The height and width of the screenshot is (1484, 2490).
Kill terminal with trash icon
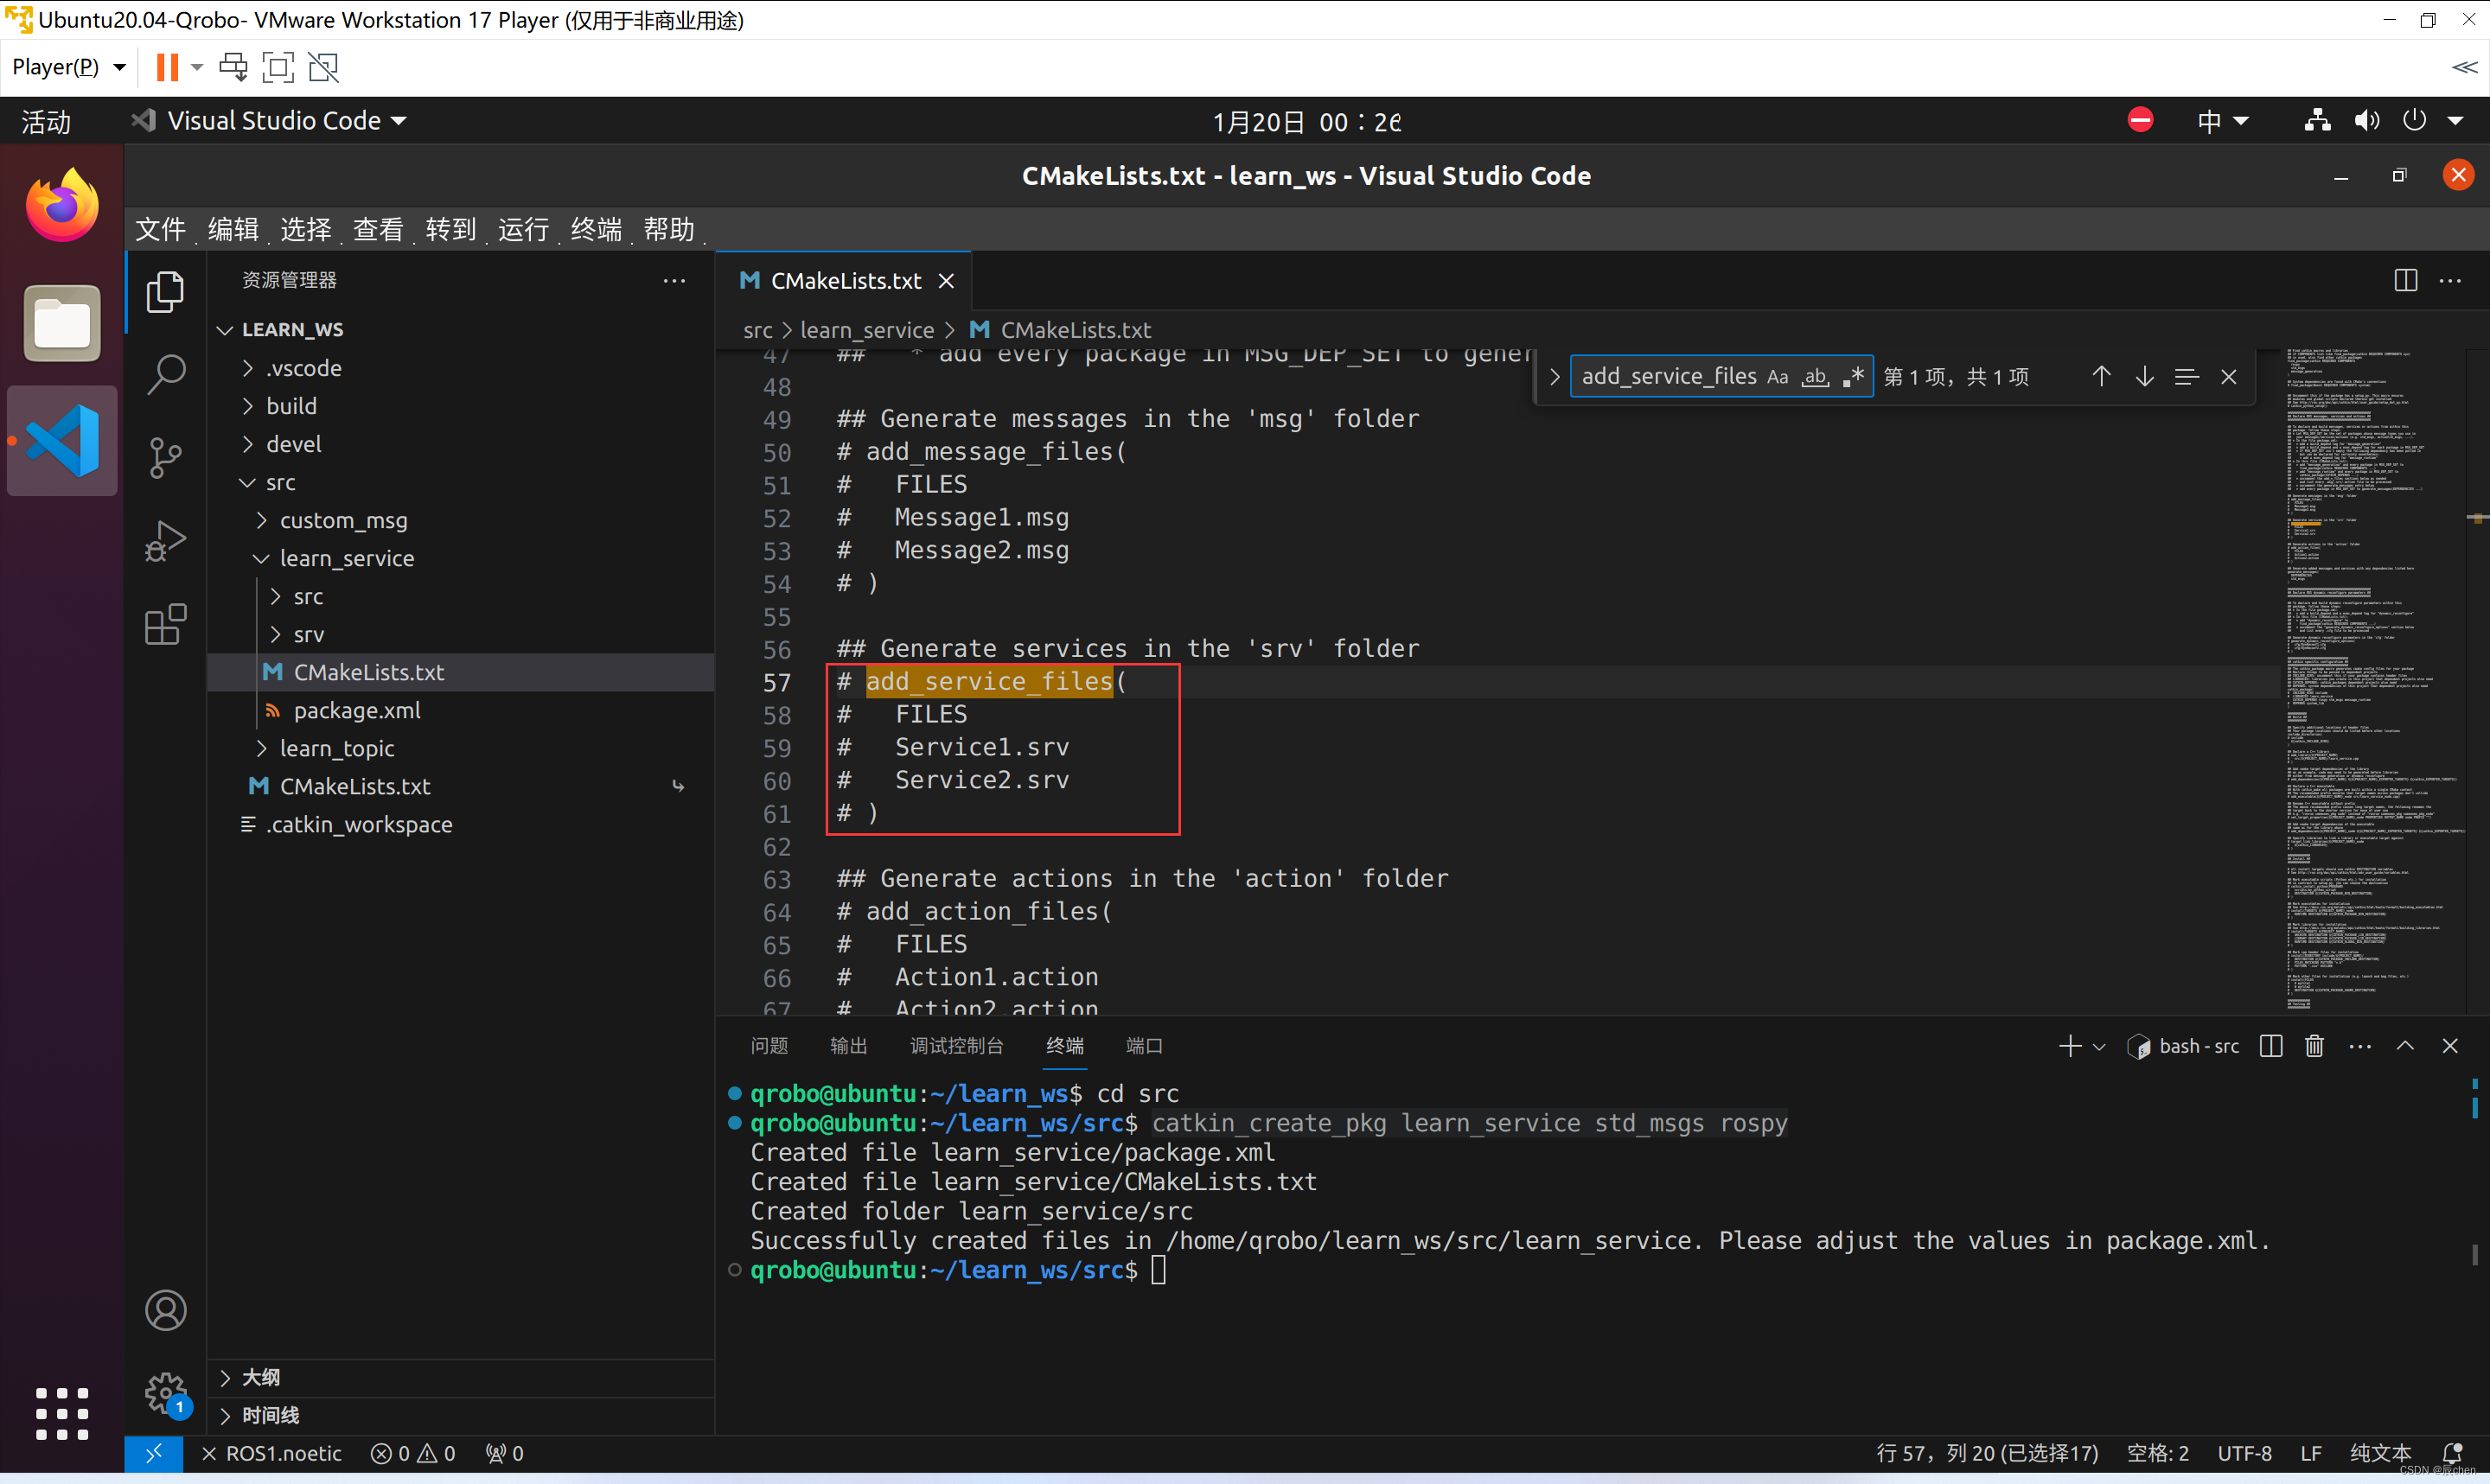click(x=2314, y=1046)
